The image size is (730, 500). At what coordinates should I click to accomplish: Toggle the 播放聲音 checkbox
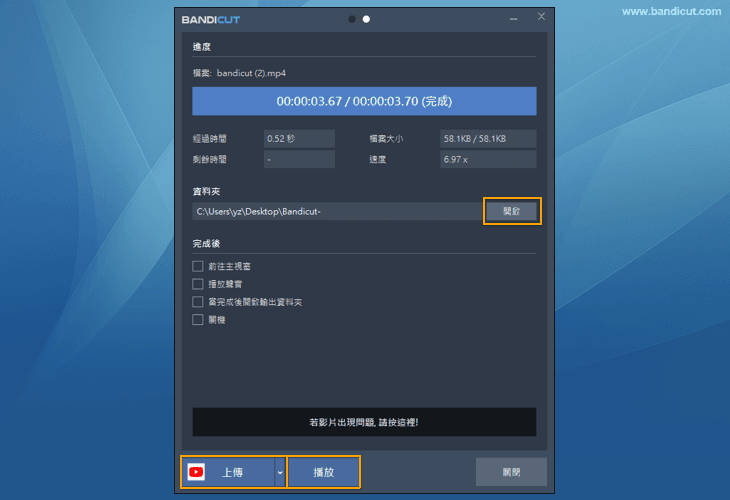click(x=198, y=284)
